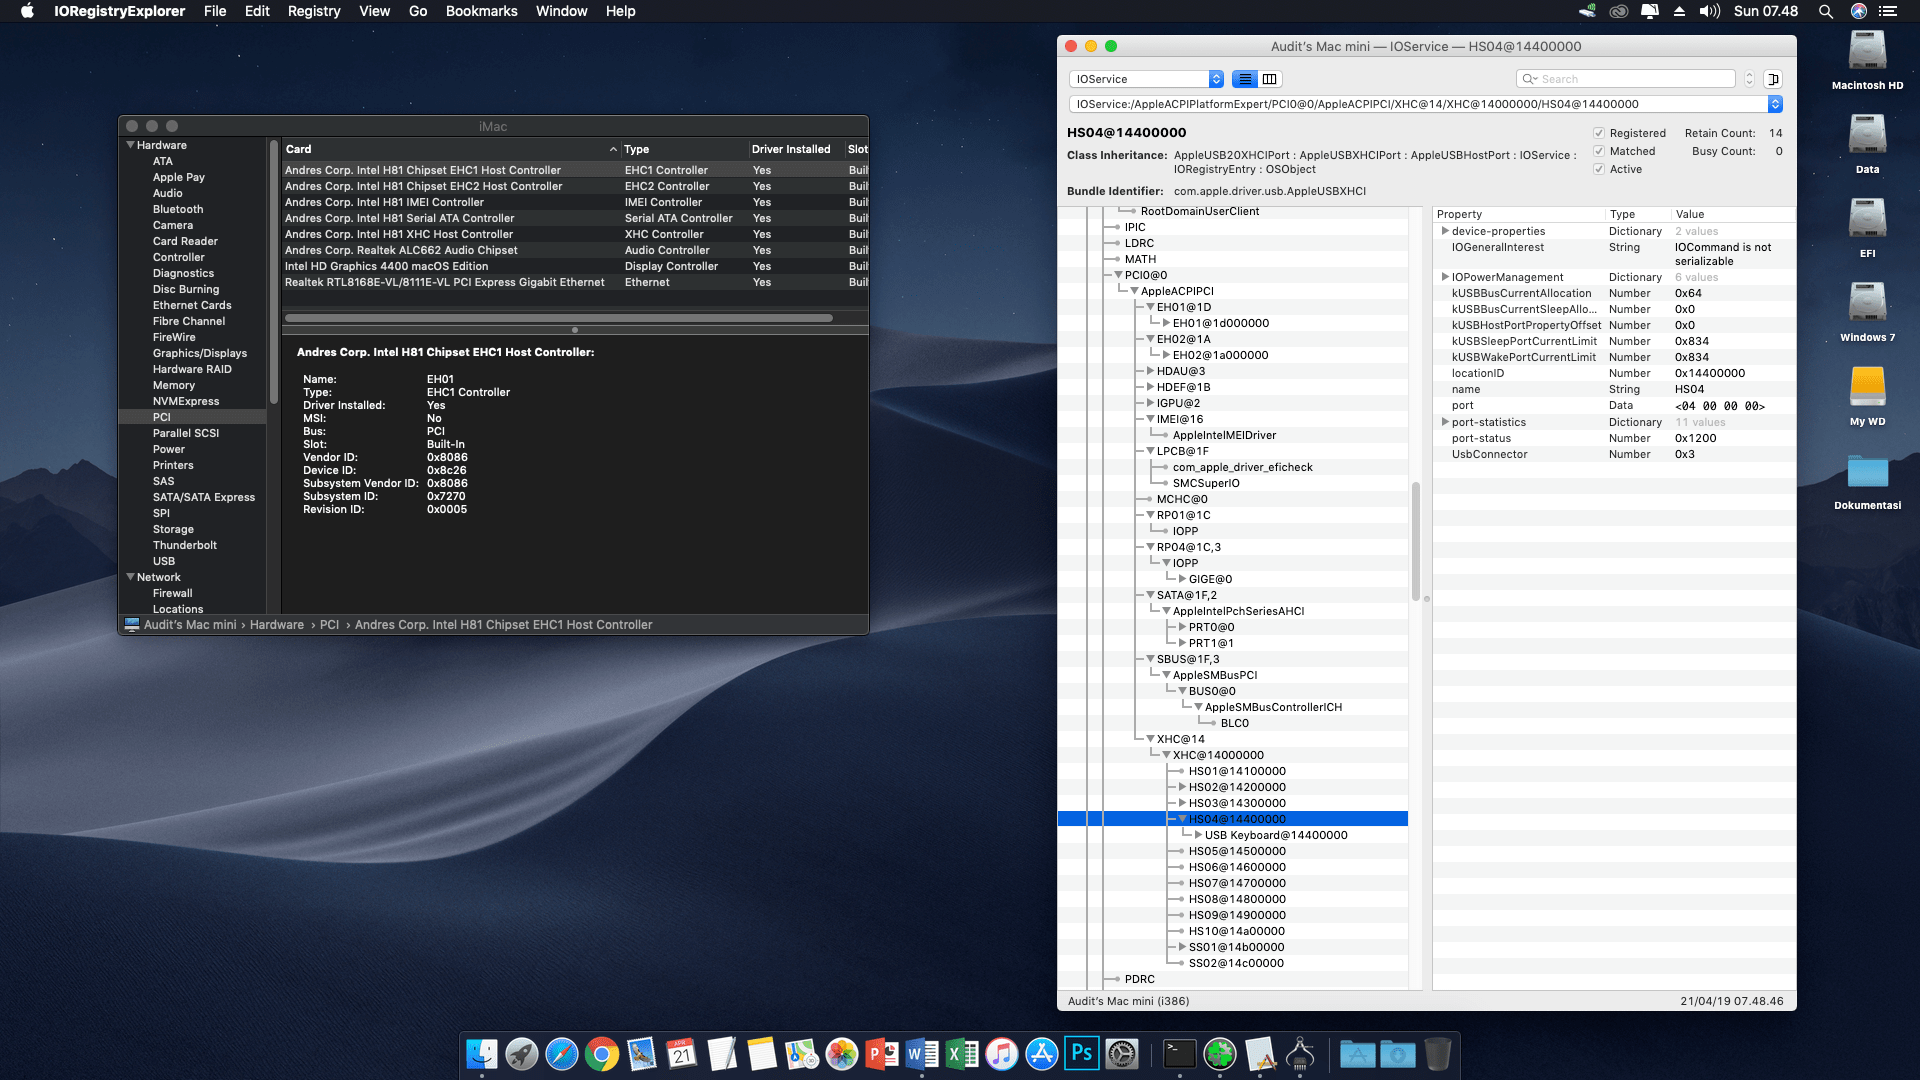This screenshot has height=1080, width=1920.
Task: Expand IOPowerManagement dictionary row
Action: pos(1444,277)
